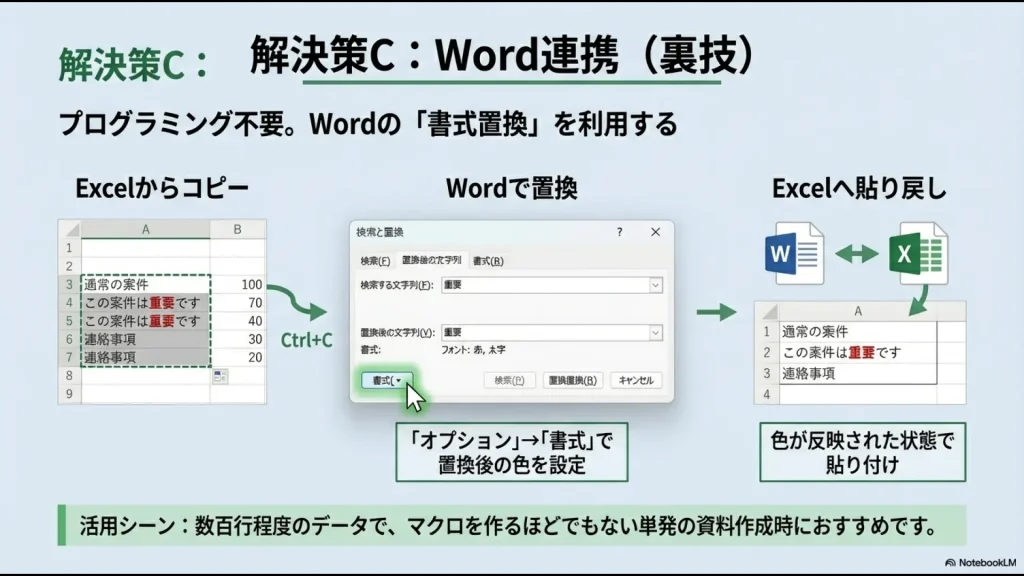Click the 検索(P) button
The height and width of the screenshot is (576, 1024).
tap(509, 380)
